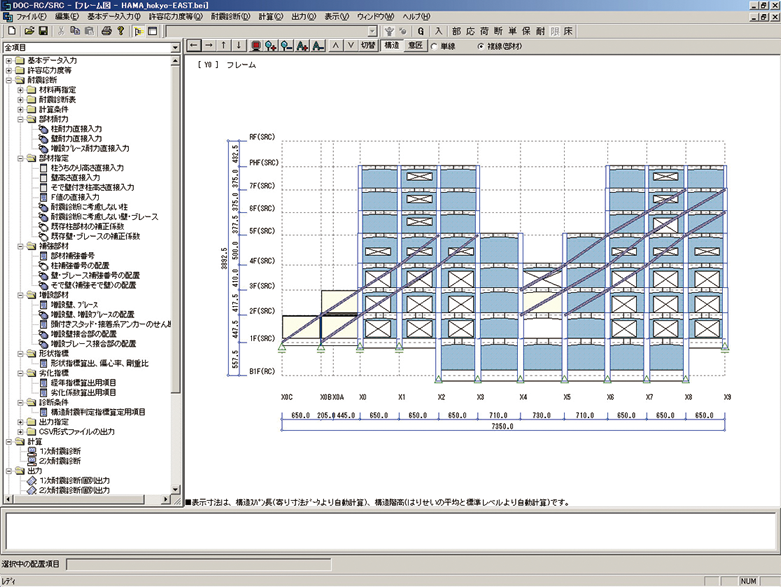Click the Cut scissors icon
The height and width of the screenshot is (587, 781).
click(61, 31)
